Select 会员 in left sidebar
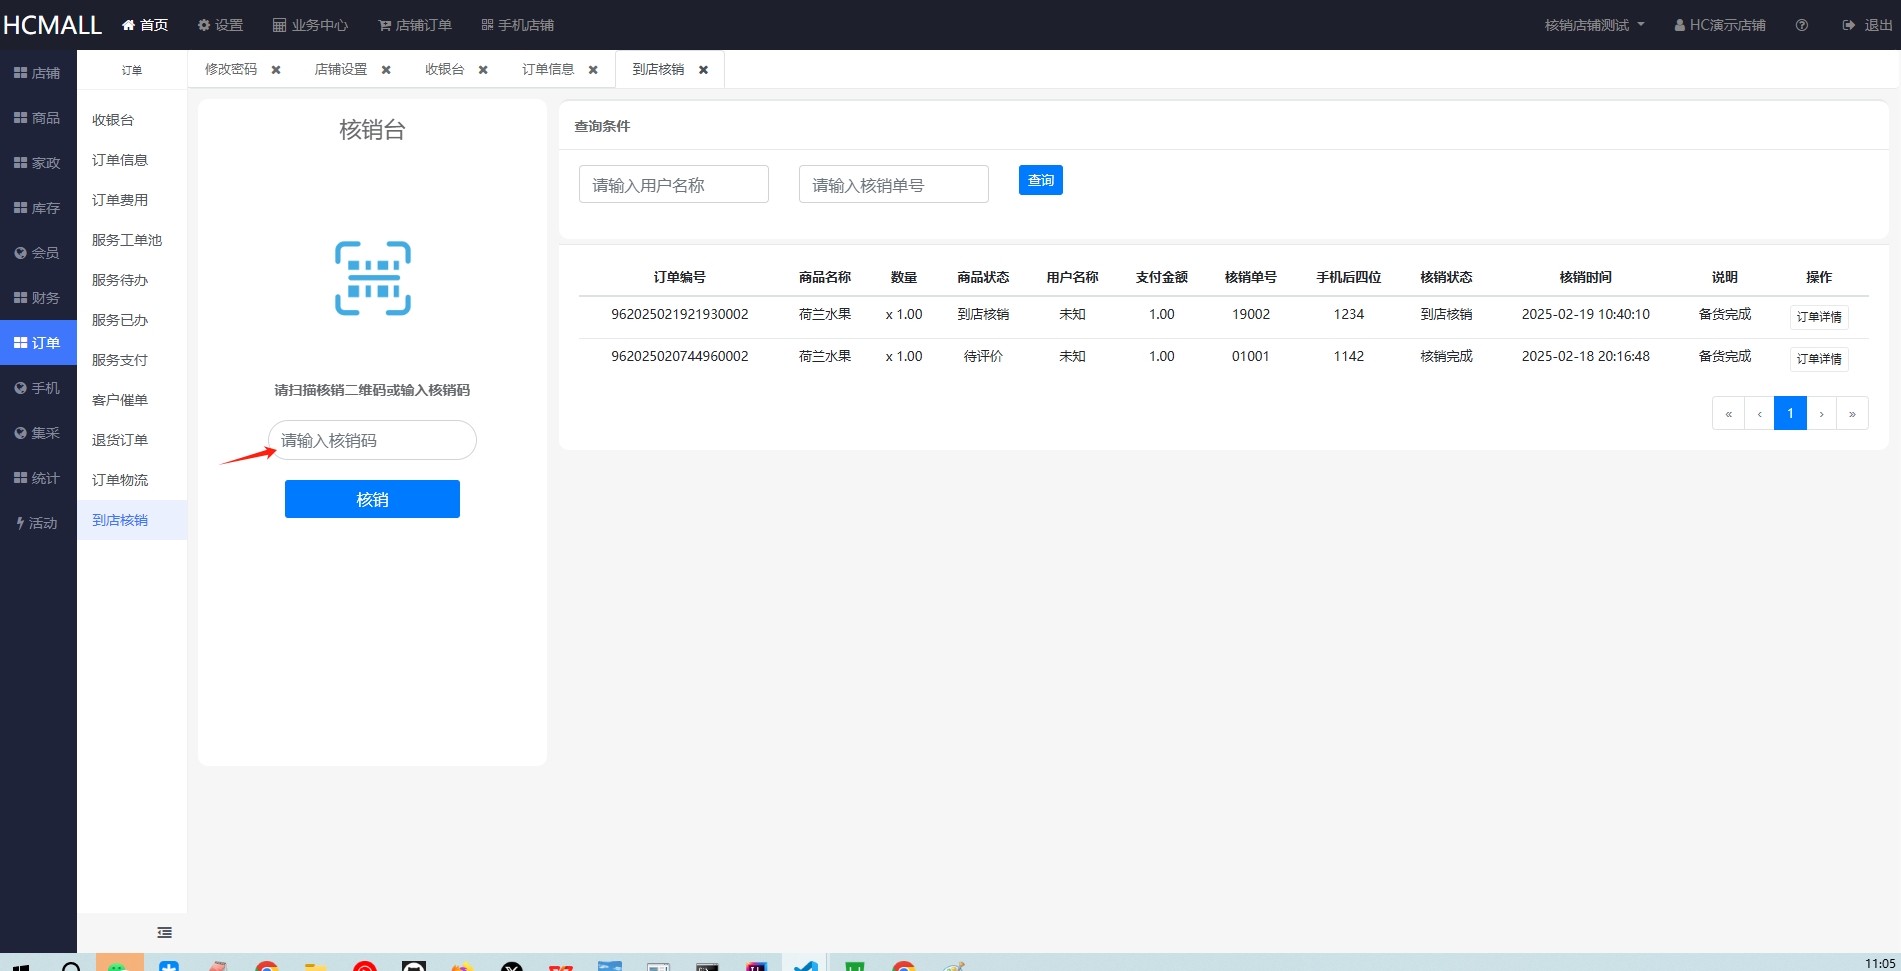 (38, 253)
